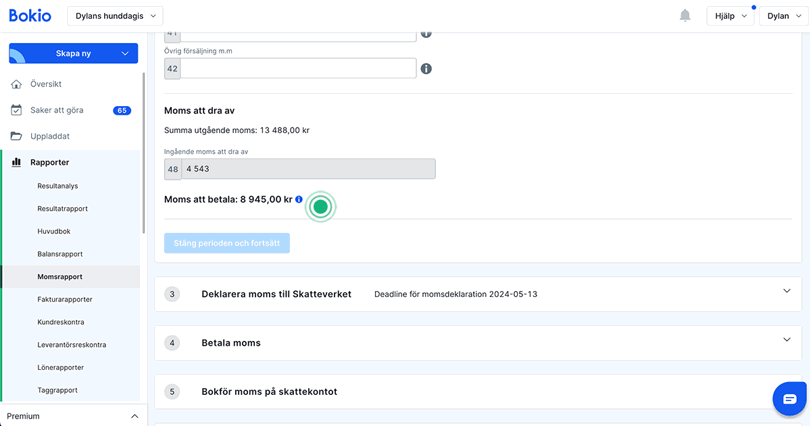810x426 pixels.
Task: Open the chat support bubble
Action: tap(789, 398)
